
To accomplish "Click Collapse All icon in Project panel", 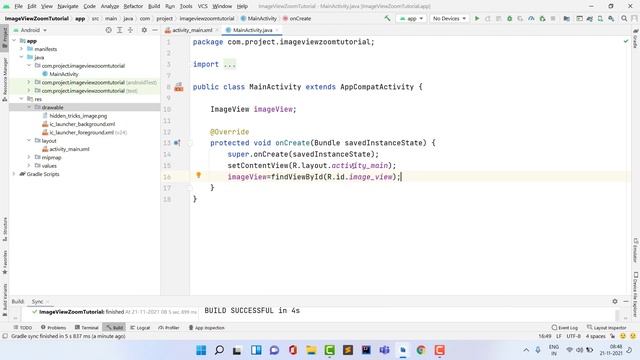I will (131, 30).
